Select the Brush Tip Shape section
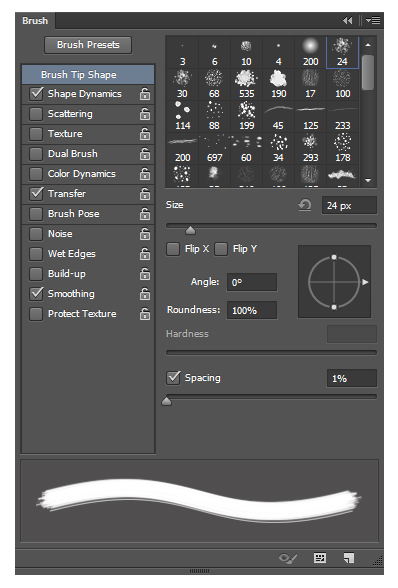Screen dimensions: 398x588 coord(88,75)
